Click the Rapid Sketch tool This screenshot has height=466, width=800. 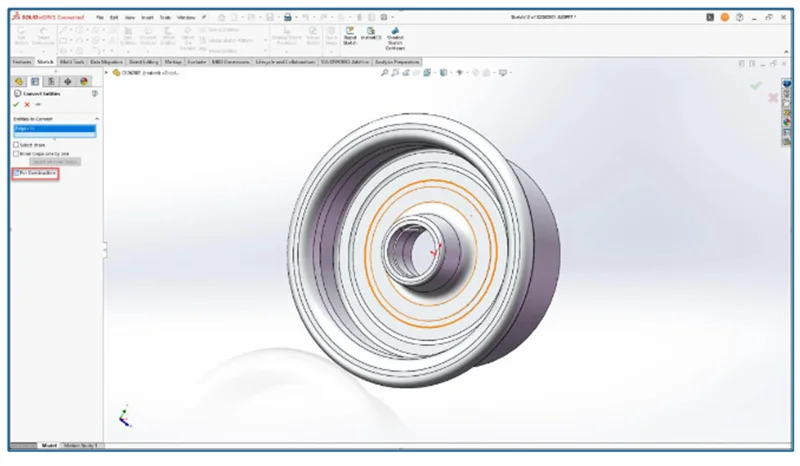click(350, 38)
